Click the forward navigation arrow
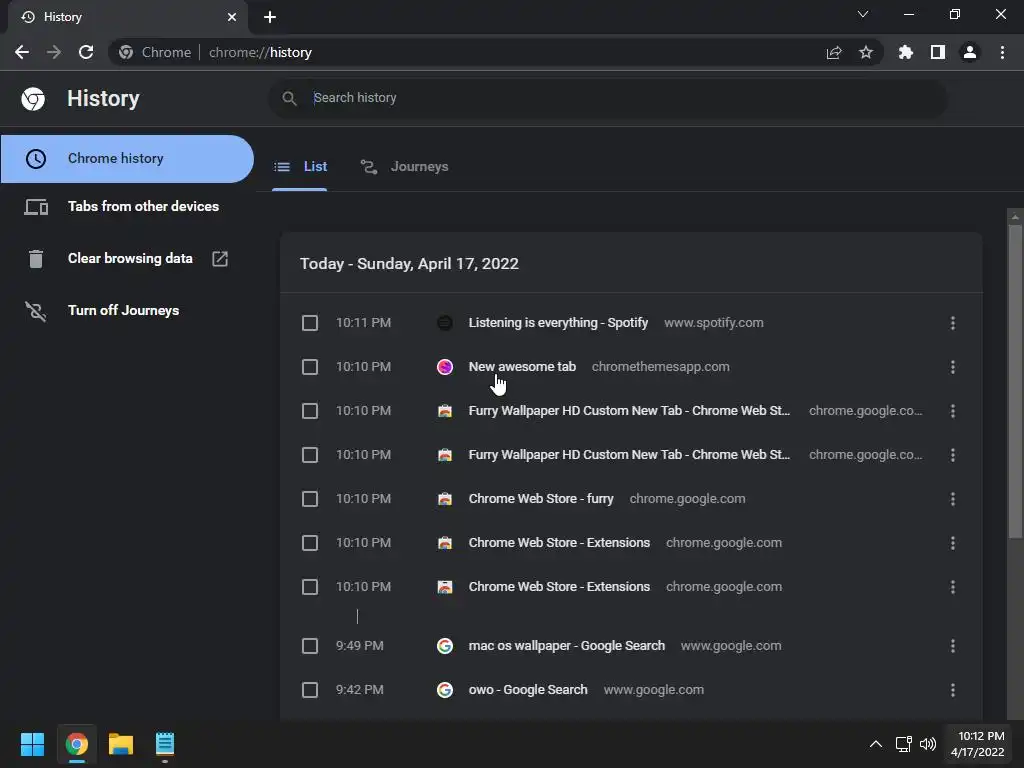1024x768 pixels. coord(54,52)
